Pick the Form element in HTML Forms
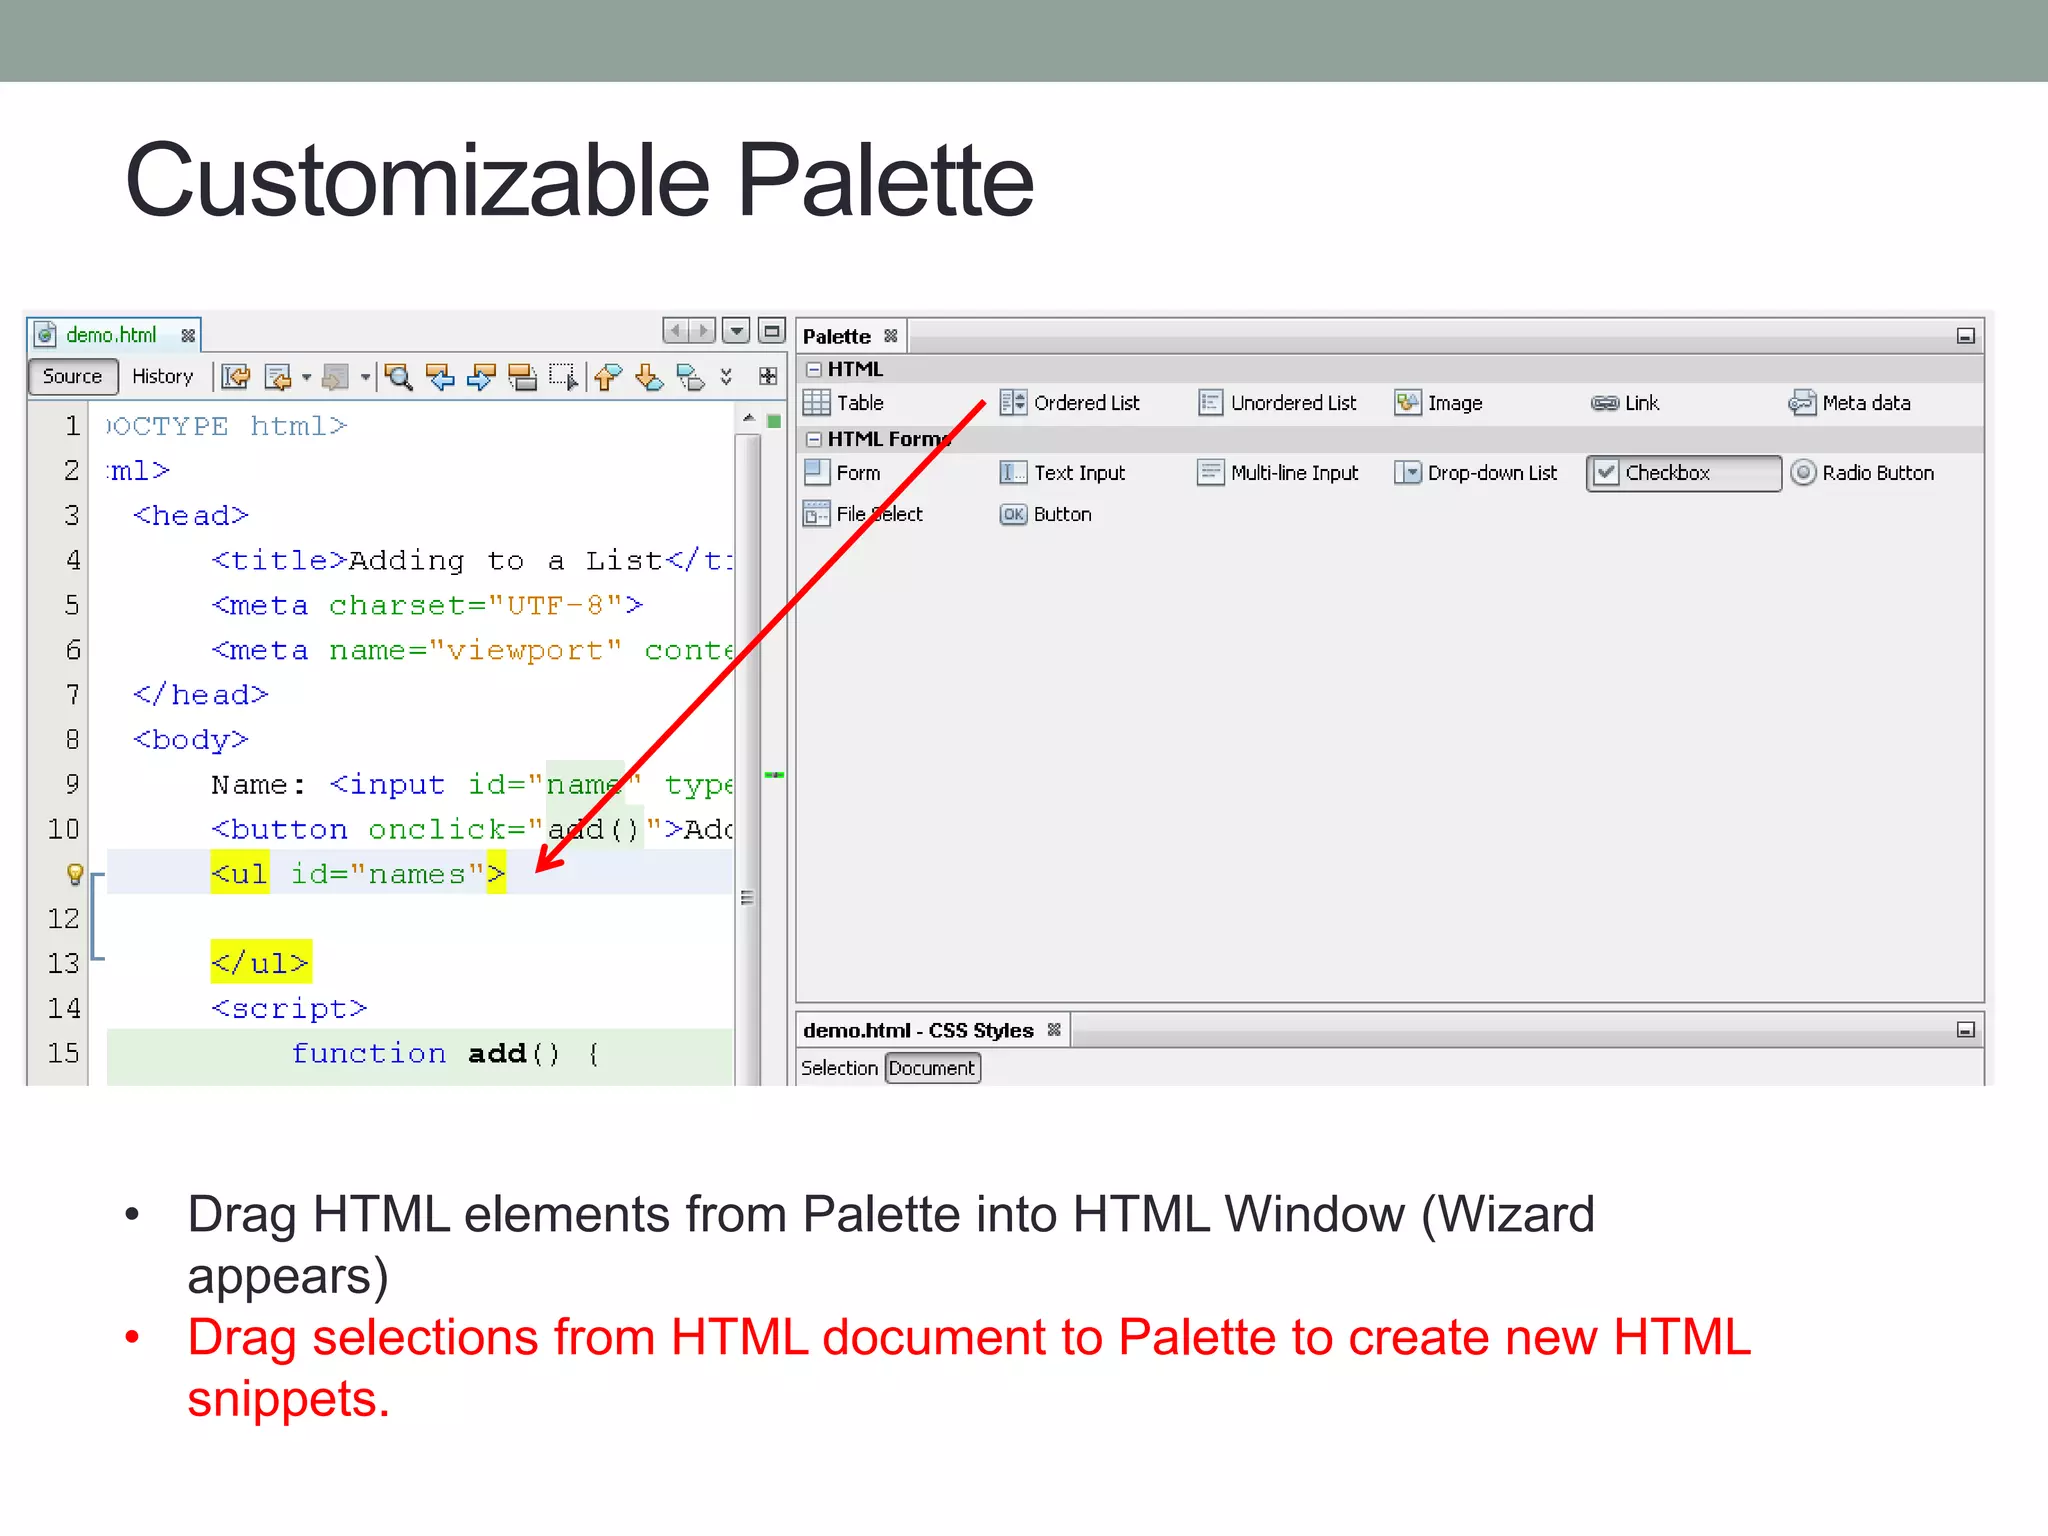Image resolution: width=2048 pixels, height=1536 pixels. coord(842,472)
